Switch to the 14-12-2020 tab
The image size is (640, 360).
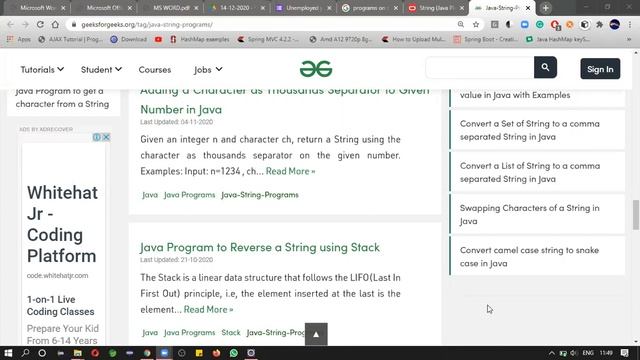click(236, 8)
